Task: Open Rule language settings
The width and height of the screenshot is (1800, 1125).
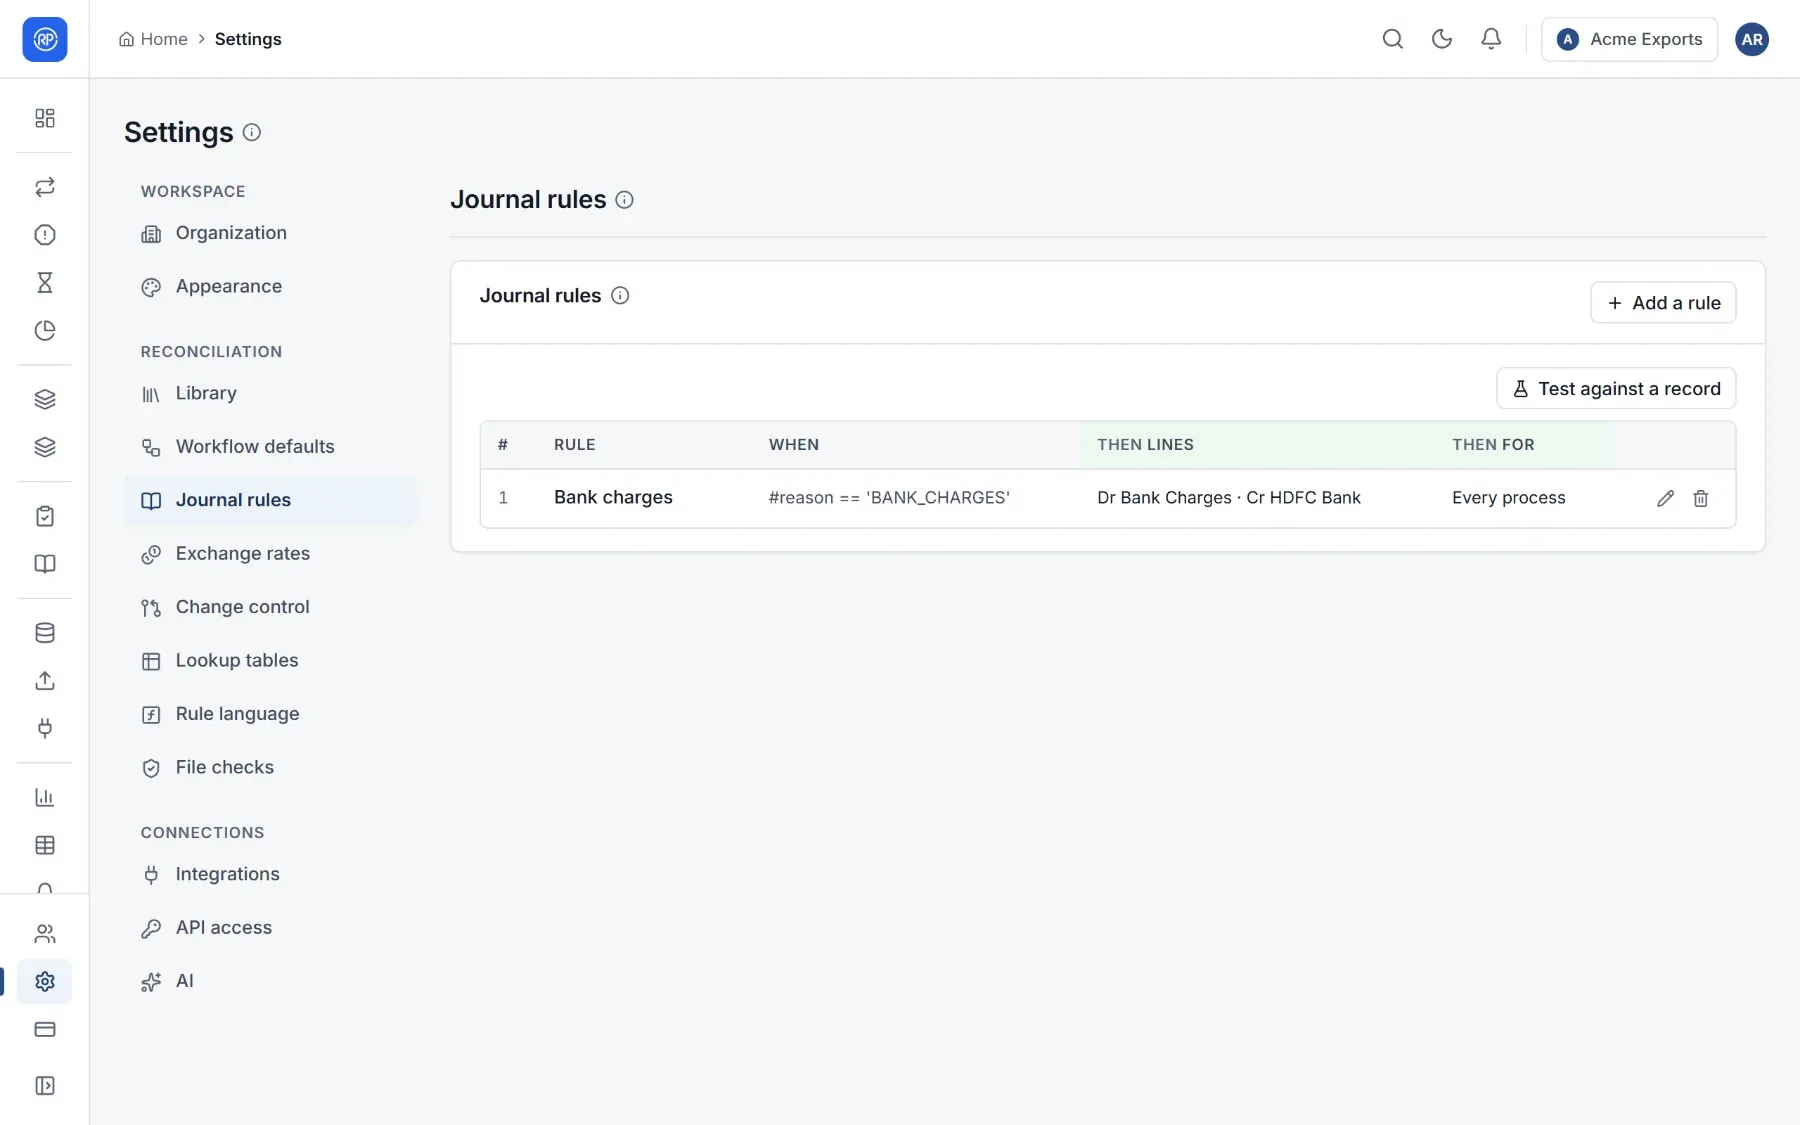Action: coord(270,714)
